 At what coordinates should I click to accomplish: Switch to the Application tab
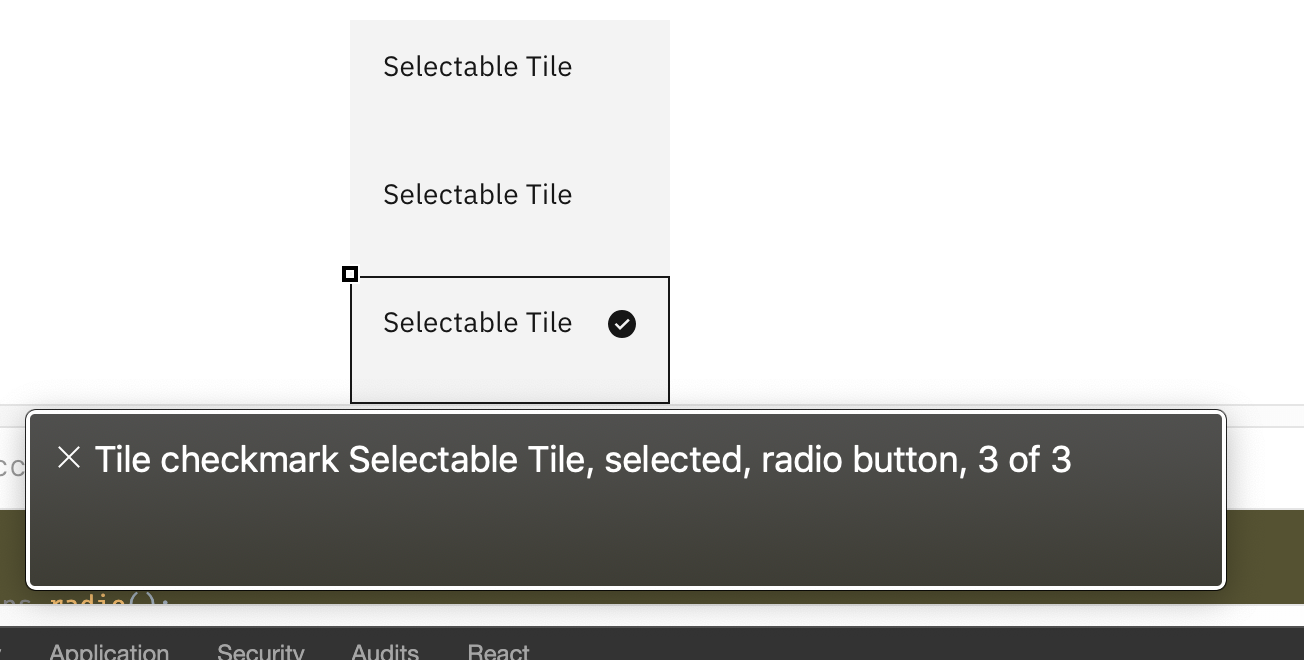point(108,652)
